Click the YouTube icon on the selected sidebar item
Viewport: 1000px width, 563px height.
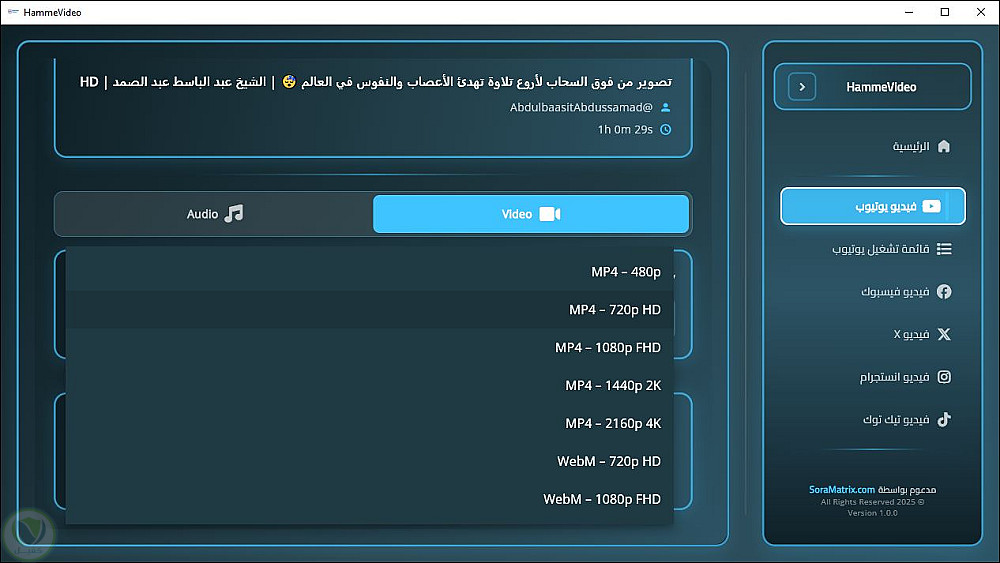(x=931, y=206)
